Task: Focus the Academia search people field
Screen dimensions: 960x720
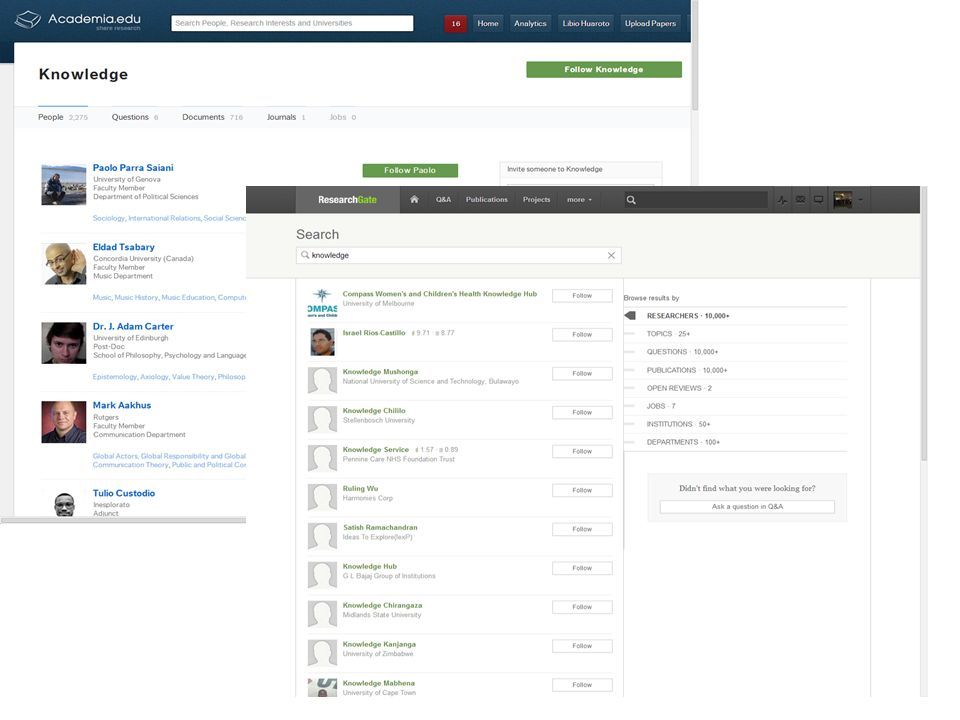Action: (x=292, y=23)
